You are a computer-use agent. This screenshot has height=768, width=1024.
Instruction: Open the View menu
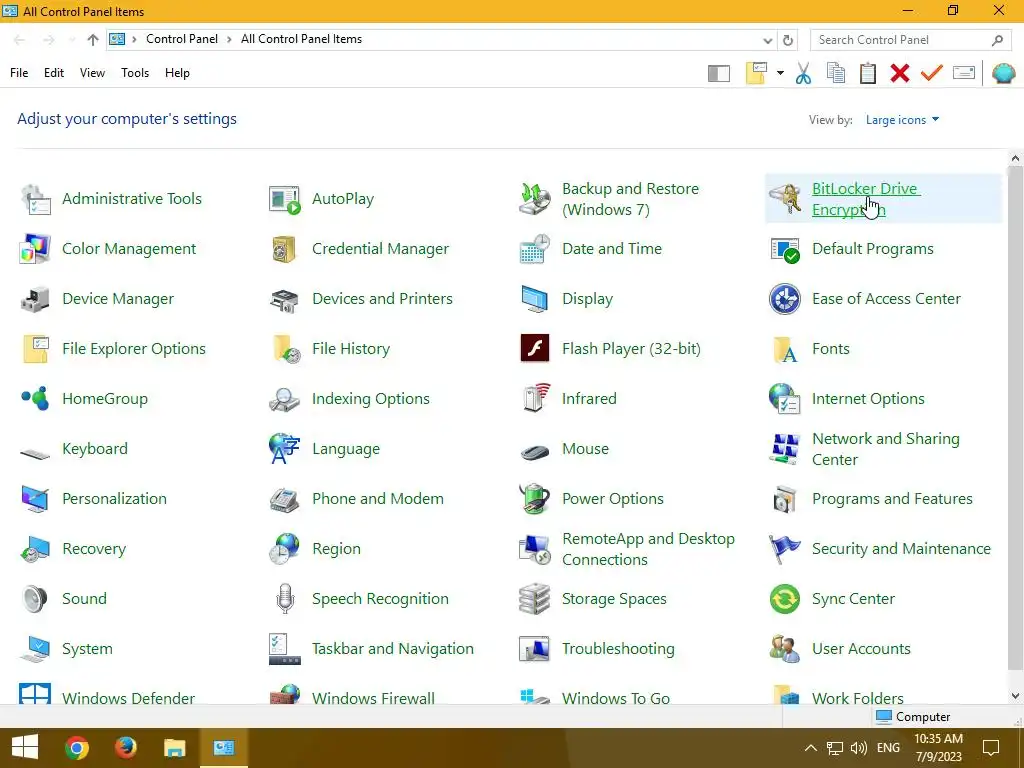92,73
